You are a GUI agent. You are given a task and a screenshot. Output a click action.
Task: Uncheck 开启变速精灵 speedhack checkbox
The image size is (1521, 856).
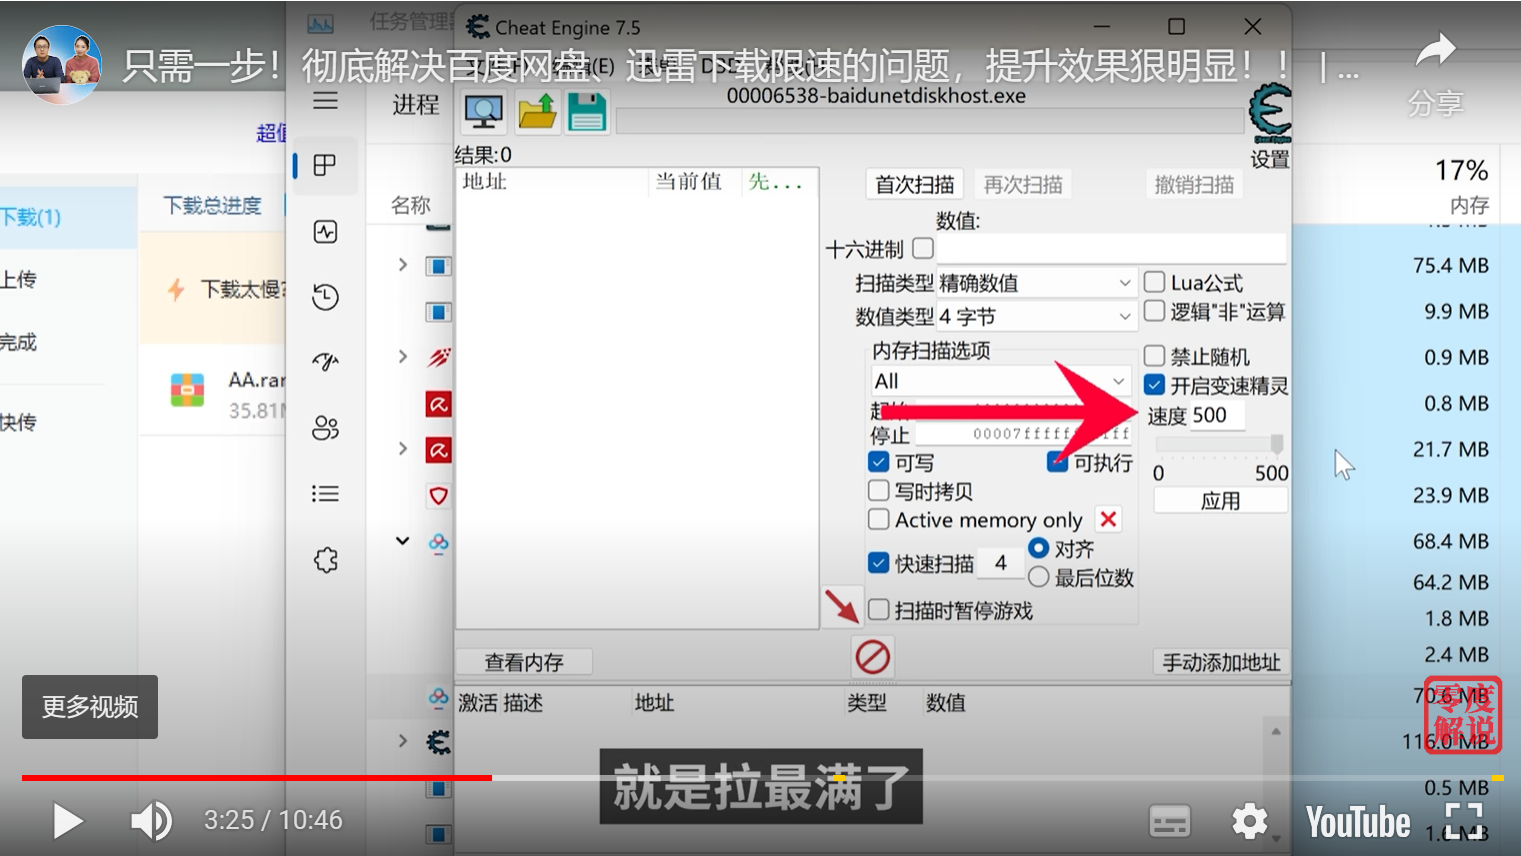1154,385
